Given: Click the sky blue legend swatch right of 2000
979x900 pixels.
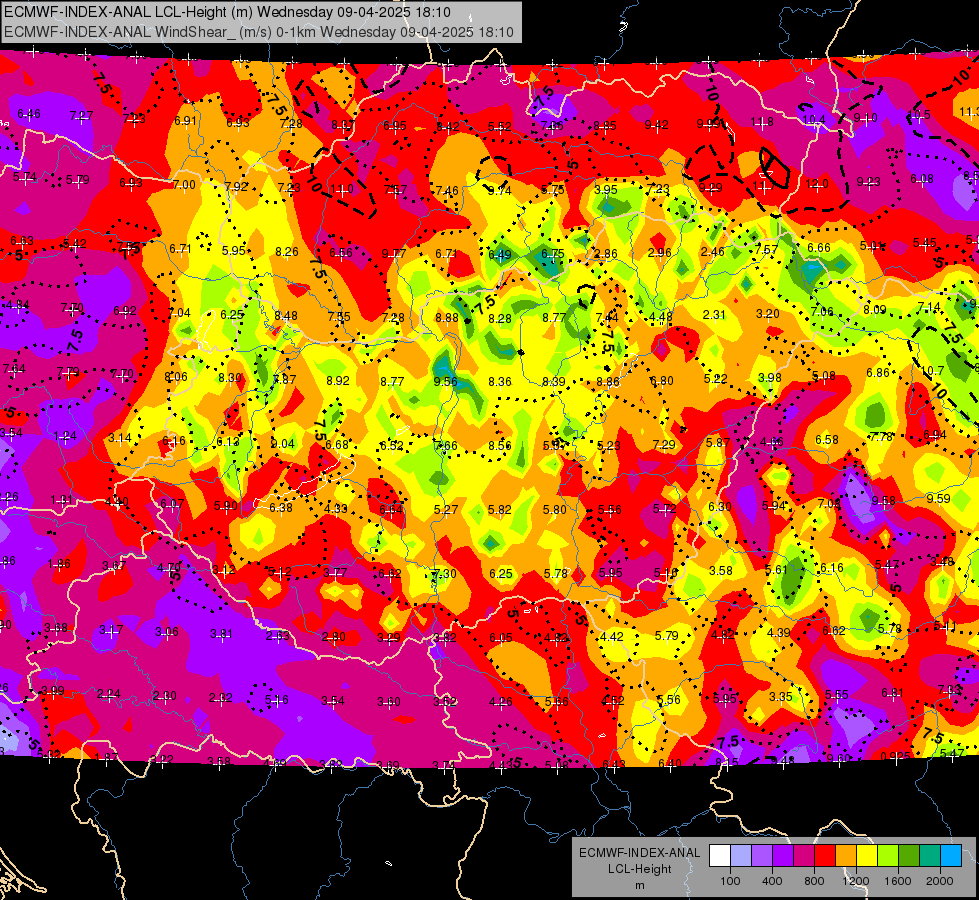Looking at the screenshot, I should tap(951, 855).
